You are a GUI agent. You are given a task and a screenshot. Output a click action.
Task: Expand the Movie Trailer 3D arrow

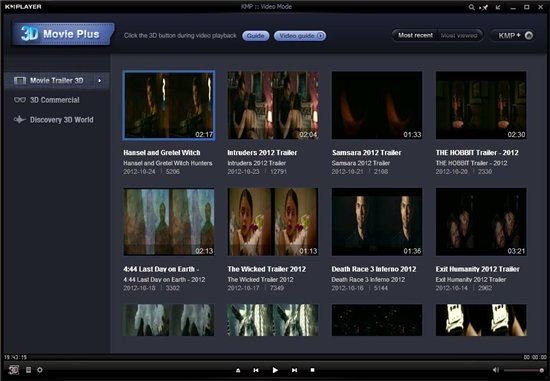coord(100,80)
